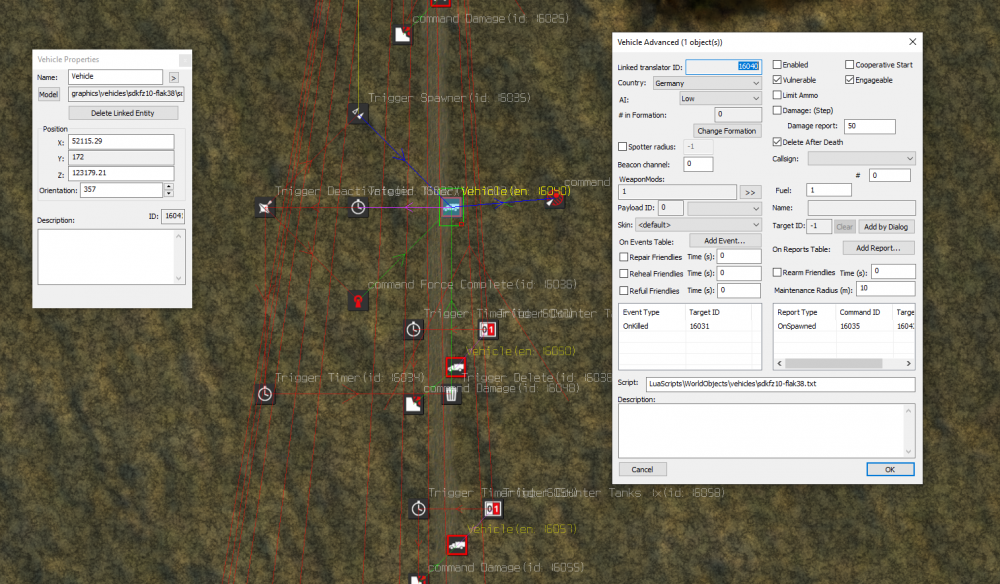Select the command Damage 16048 icon
This screenshot has height=584, width=1000.
click(x=413, y=404)
